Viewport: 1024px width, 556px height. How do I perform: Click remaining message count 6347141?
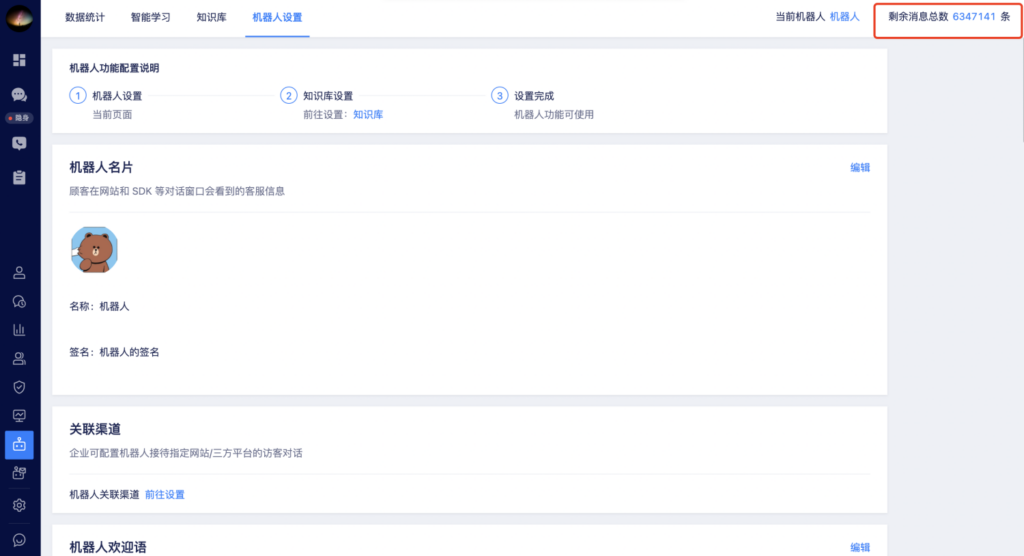pyautogui.click(x=974, y=17)
